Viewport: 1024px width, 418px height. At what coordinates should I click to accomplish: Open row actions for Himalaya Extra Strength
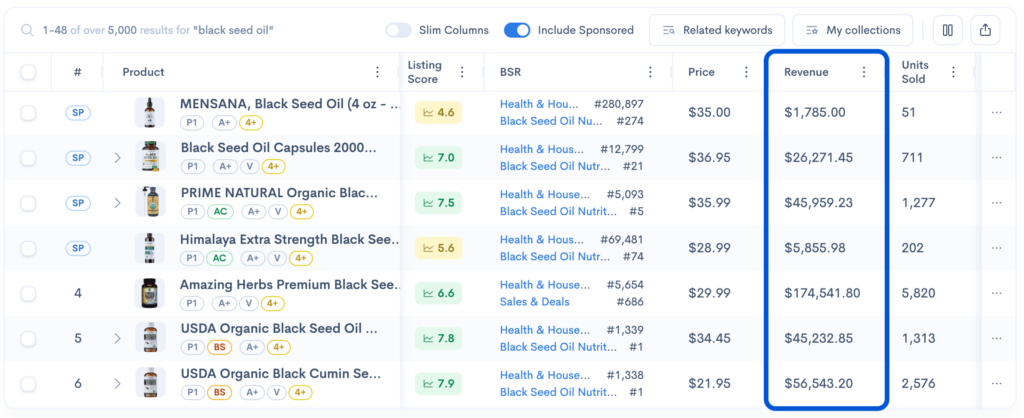[996, 248]
